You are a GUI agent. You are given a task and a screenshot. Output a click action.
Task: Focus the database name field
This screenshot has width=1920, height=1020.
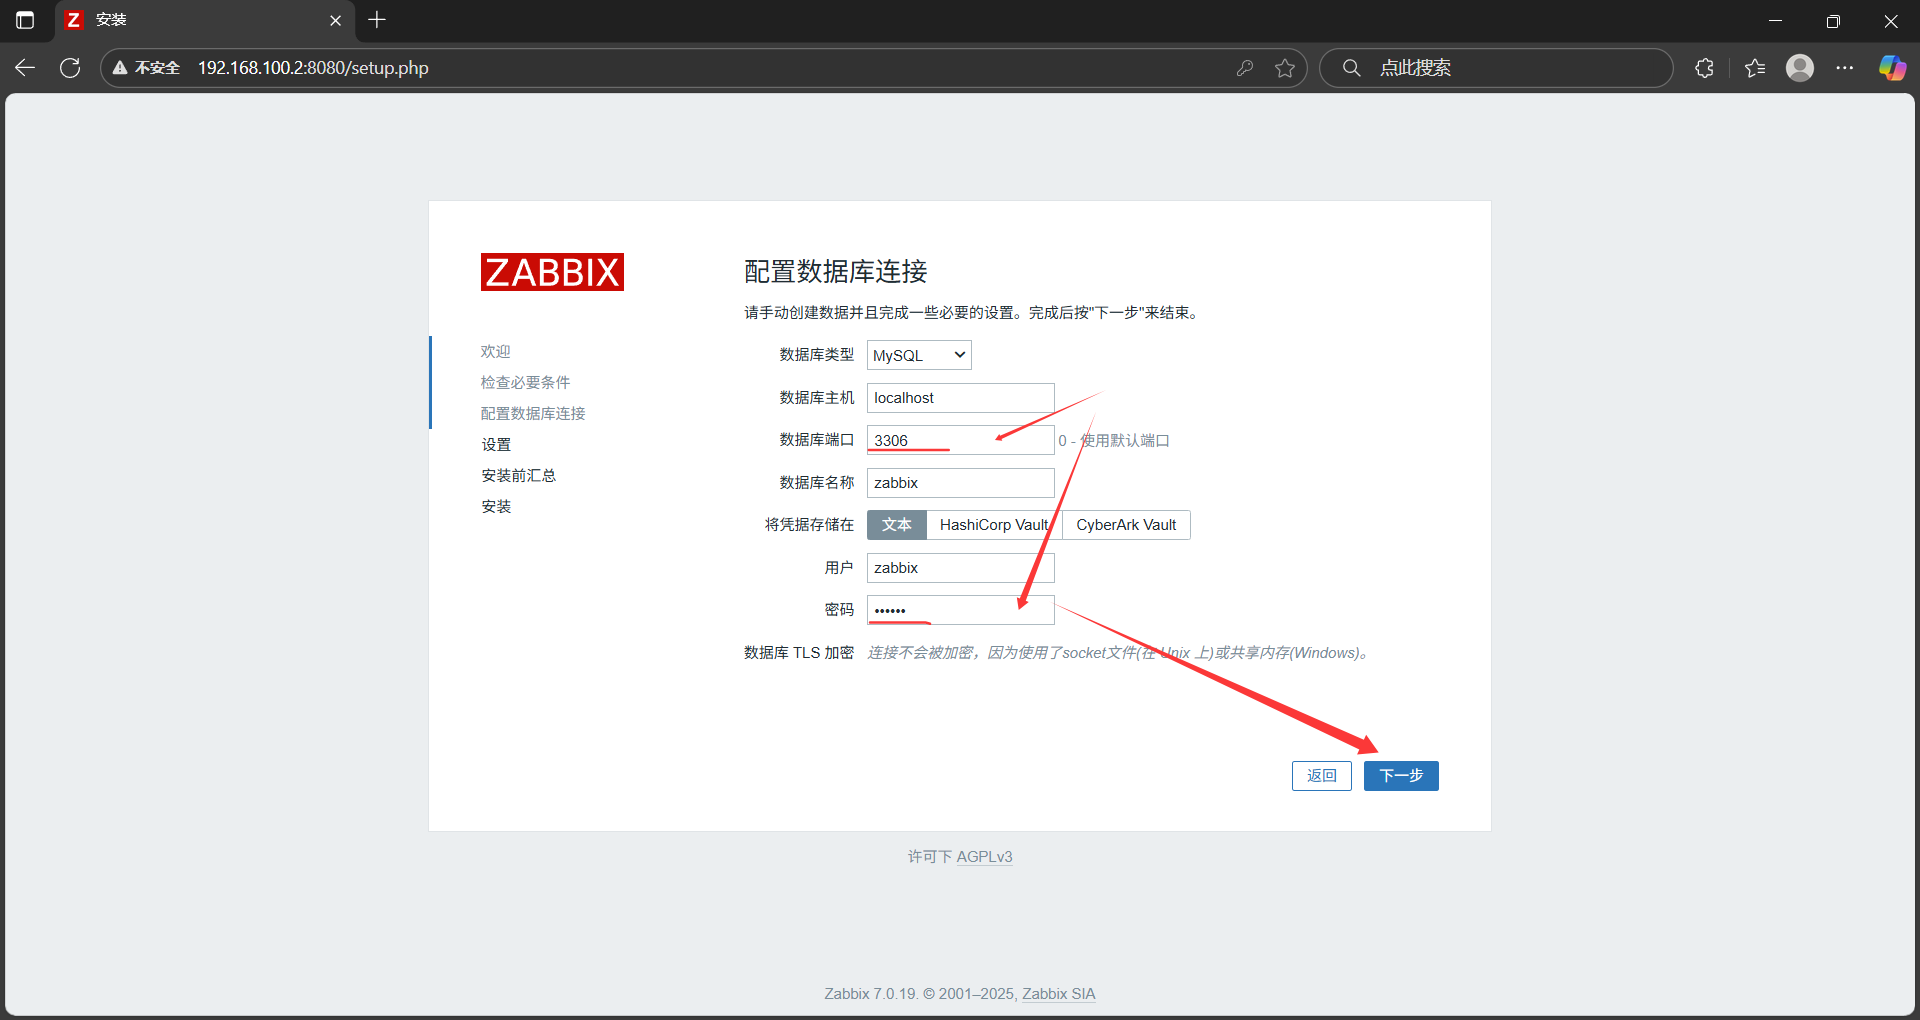960,483
